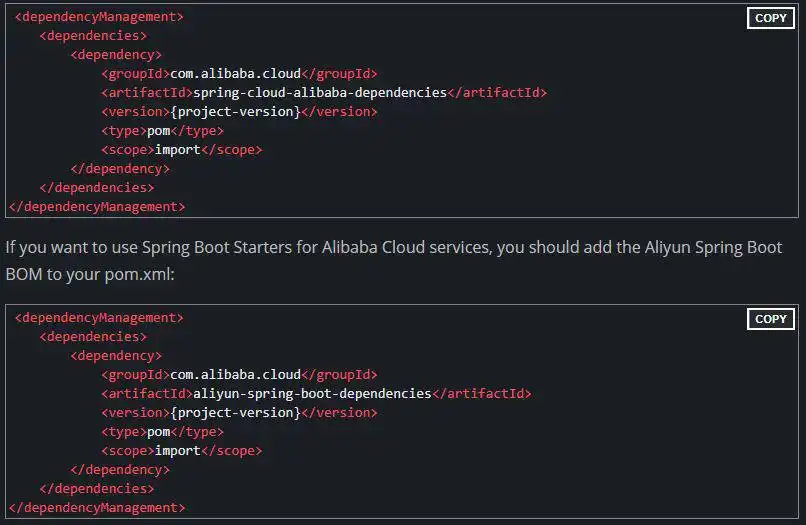The height and width of the screenshot is (525, 806).
Task: Click opening dependencies tag in second block
Action: click(93, 337)
